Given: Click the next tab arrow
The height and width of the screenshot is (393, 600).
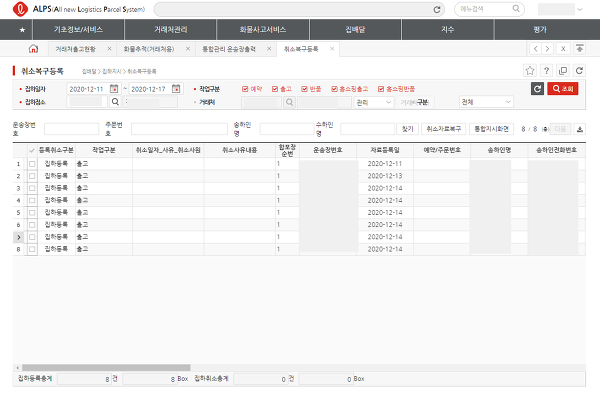Looking at the screenshot, I should pyautogui.click(x=548, y=49).
